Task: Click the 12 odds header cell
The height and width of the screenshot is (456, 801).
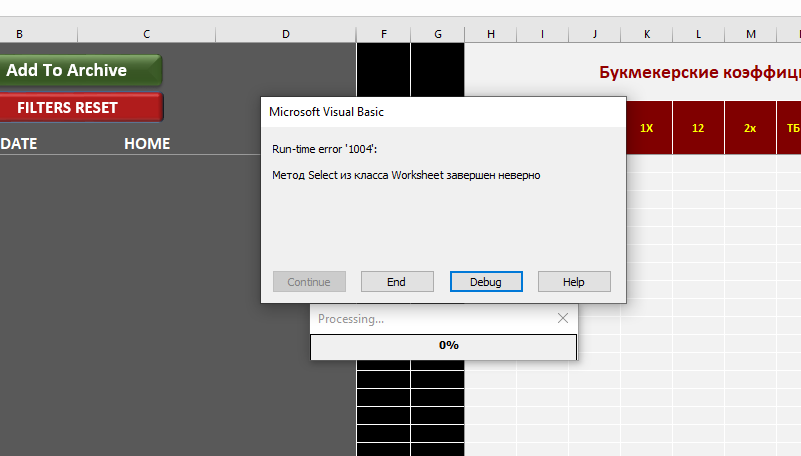Action: 698,128
